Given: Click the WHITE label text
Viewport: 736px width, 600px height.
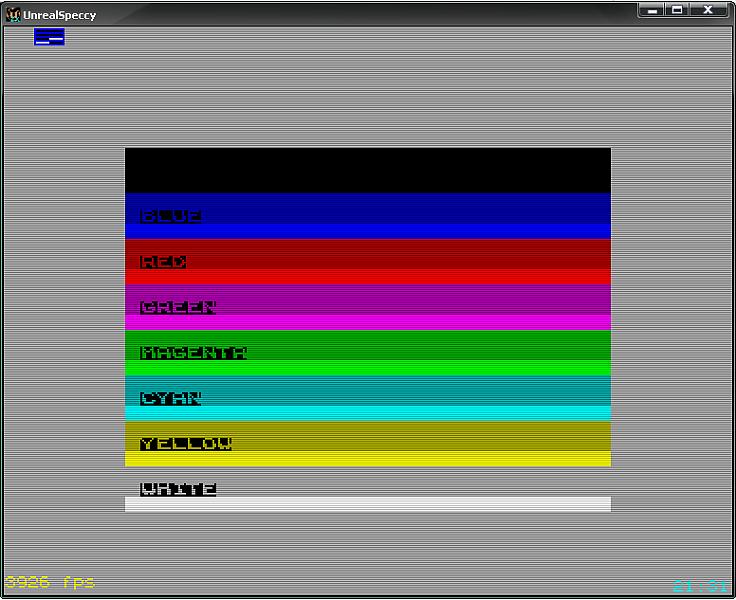Looking at the screenshot, I should click(178, 489).
